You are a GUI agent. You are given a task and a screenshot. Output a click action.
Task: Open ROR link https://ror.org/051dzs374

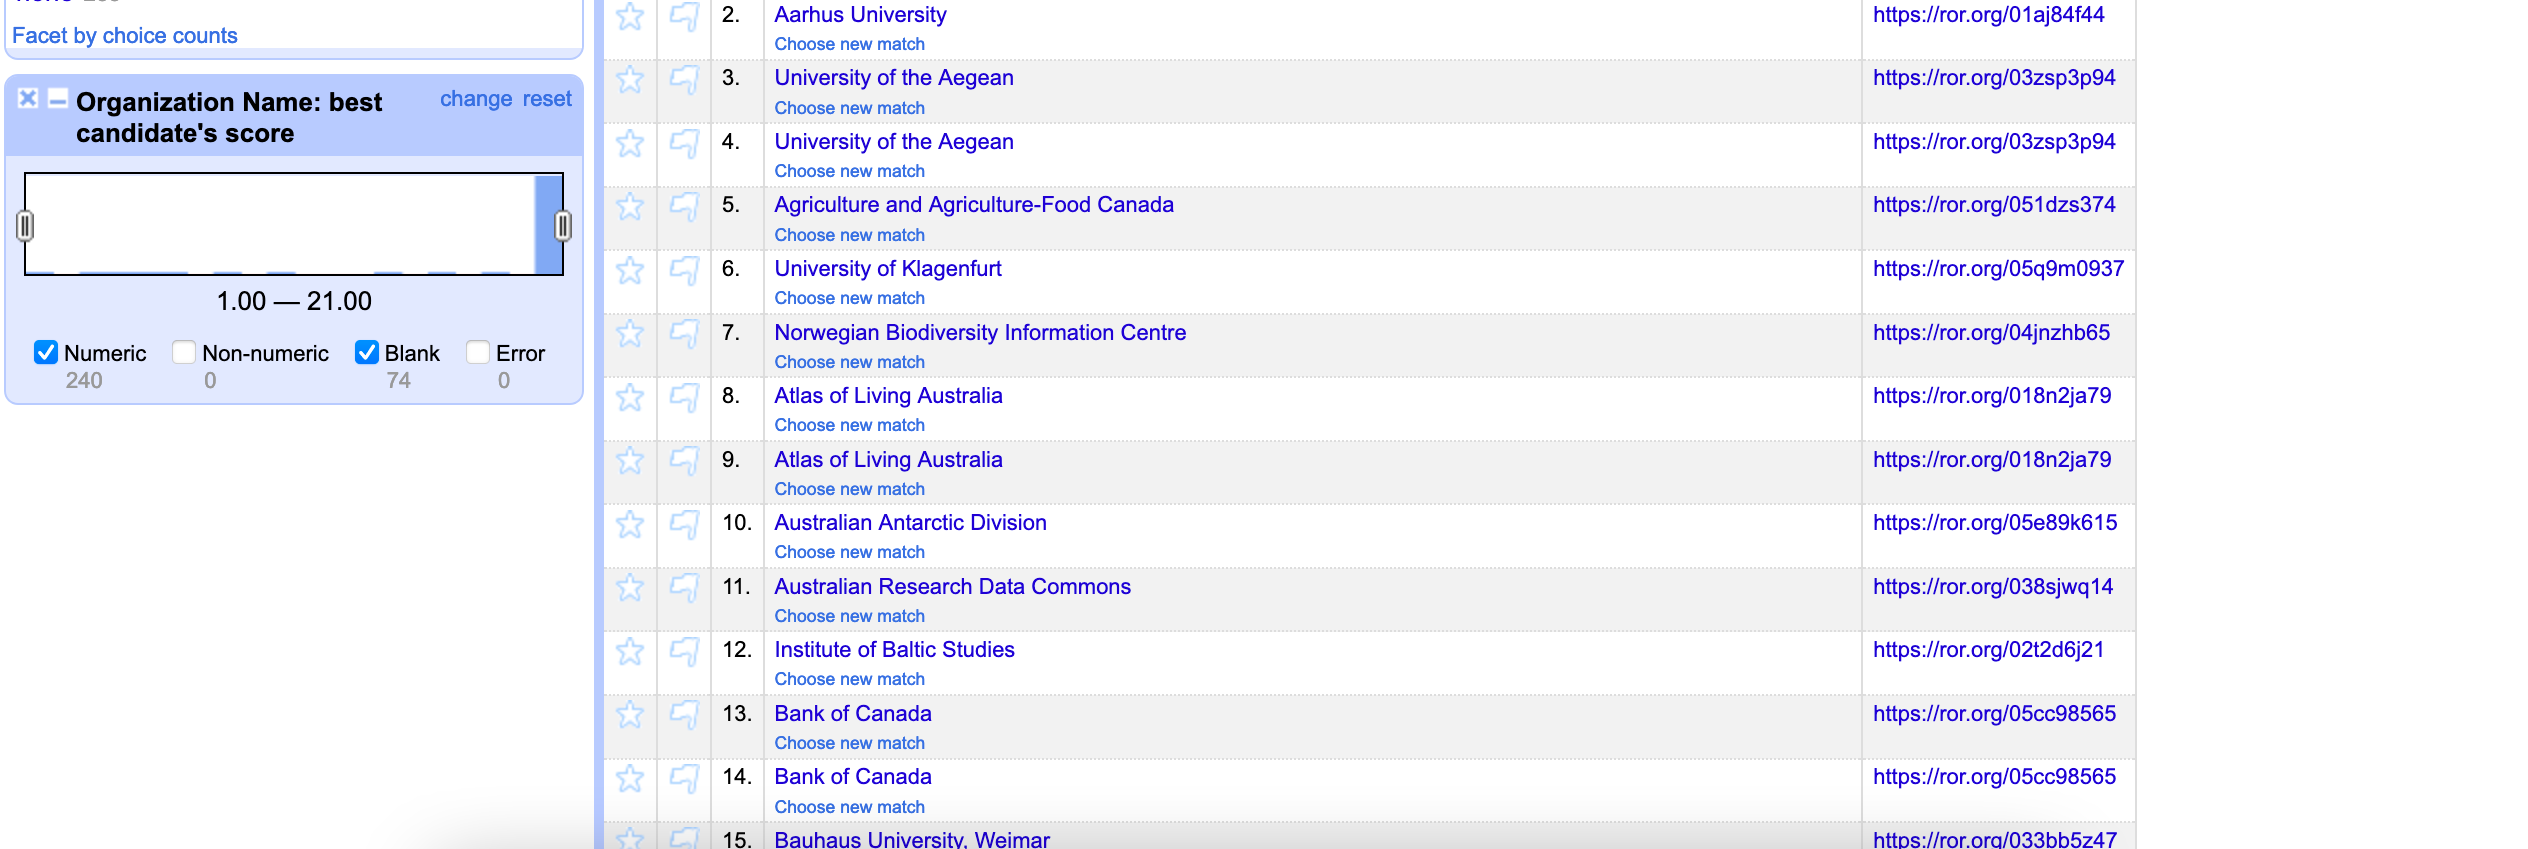tap(1994, 205)
